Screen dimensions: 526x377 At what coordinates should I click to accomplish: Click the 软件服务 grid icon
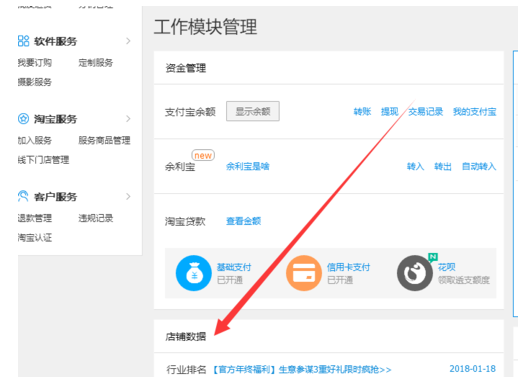coord(23,41)
